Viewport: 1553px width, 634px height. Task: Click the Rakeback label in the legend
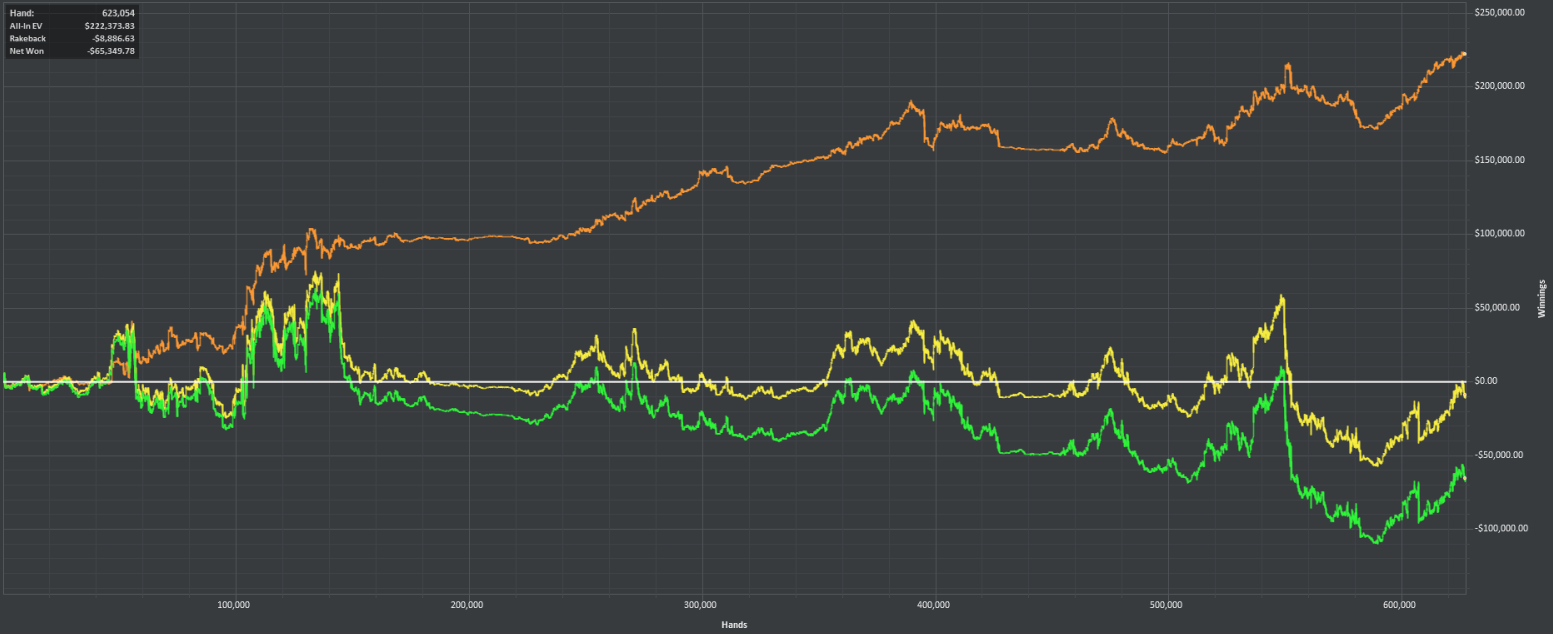tap(28, 38)
